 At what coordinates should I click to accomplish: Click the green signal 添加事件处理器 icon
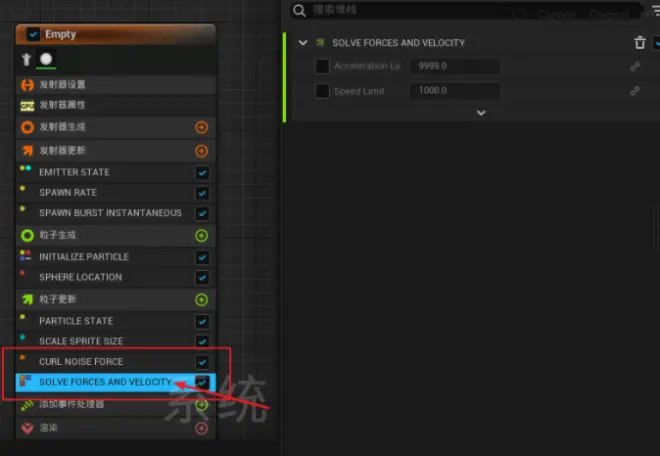(27, 405)
